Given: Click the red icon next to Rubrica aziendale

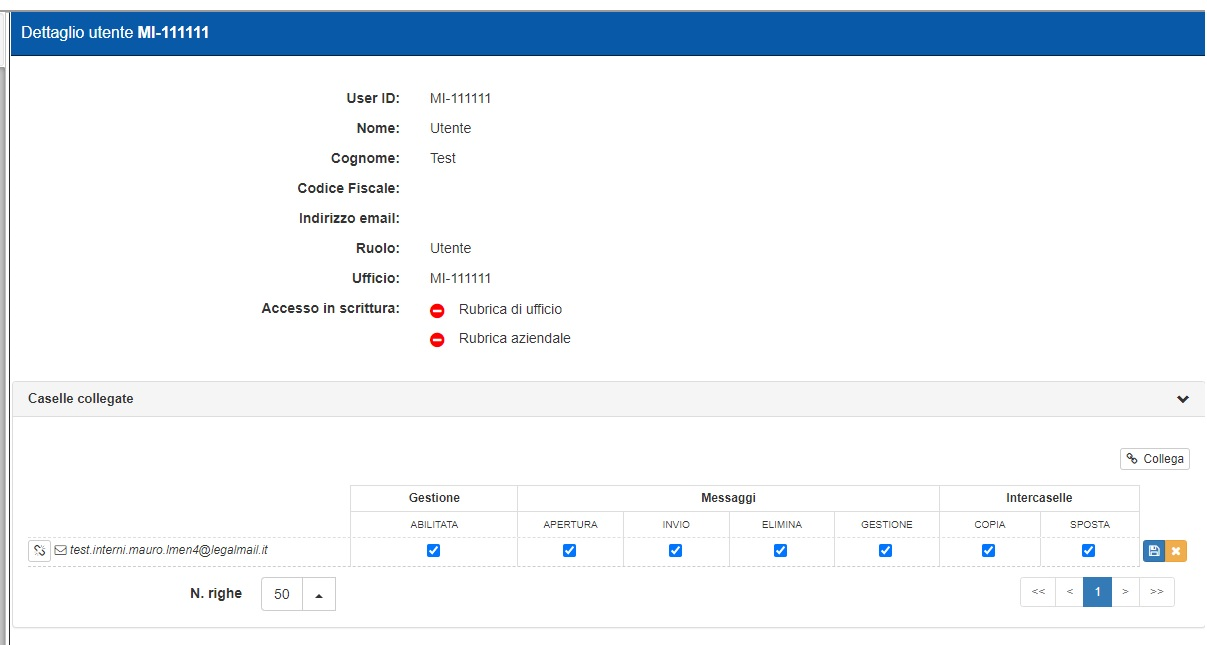Looking at the screenshot, I should coord(437,340).
